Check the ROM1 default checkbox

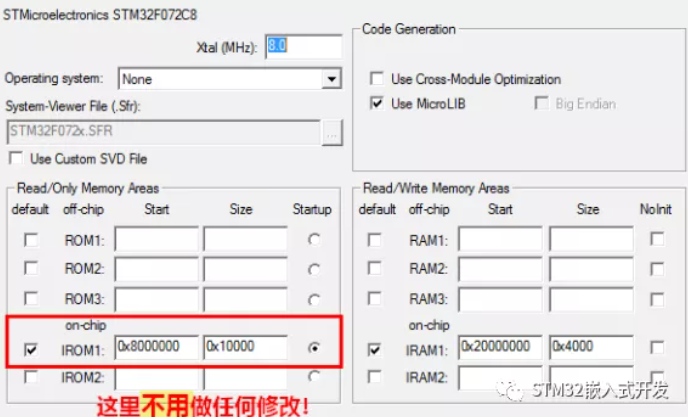coord(31,240)
